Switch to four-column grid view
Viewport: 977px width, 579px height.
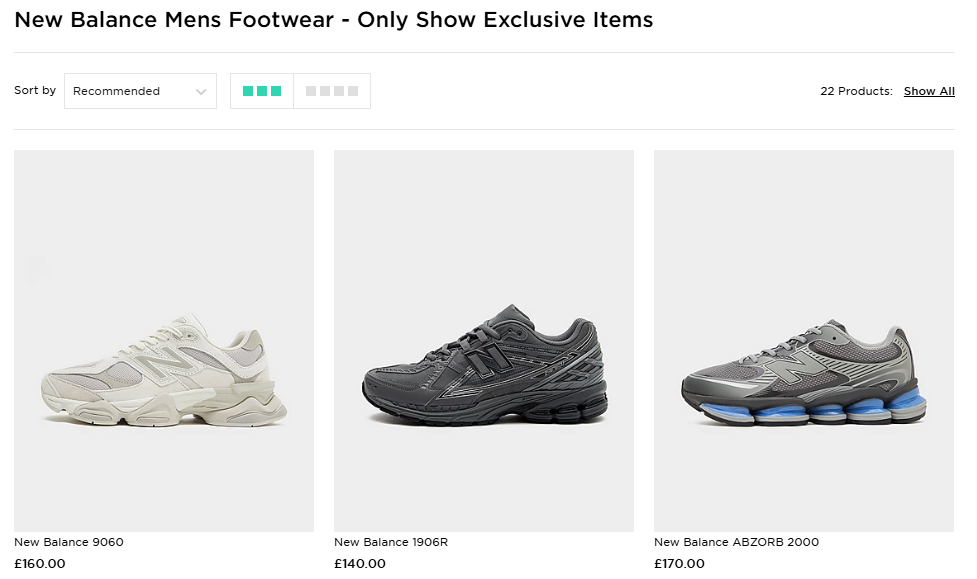(x=332, y=91)
